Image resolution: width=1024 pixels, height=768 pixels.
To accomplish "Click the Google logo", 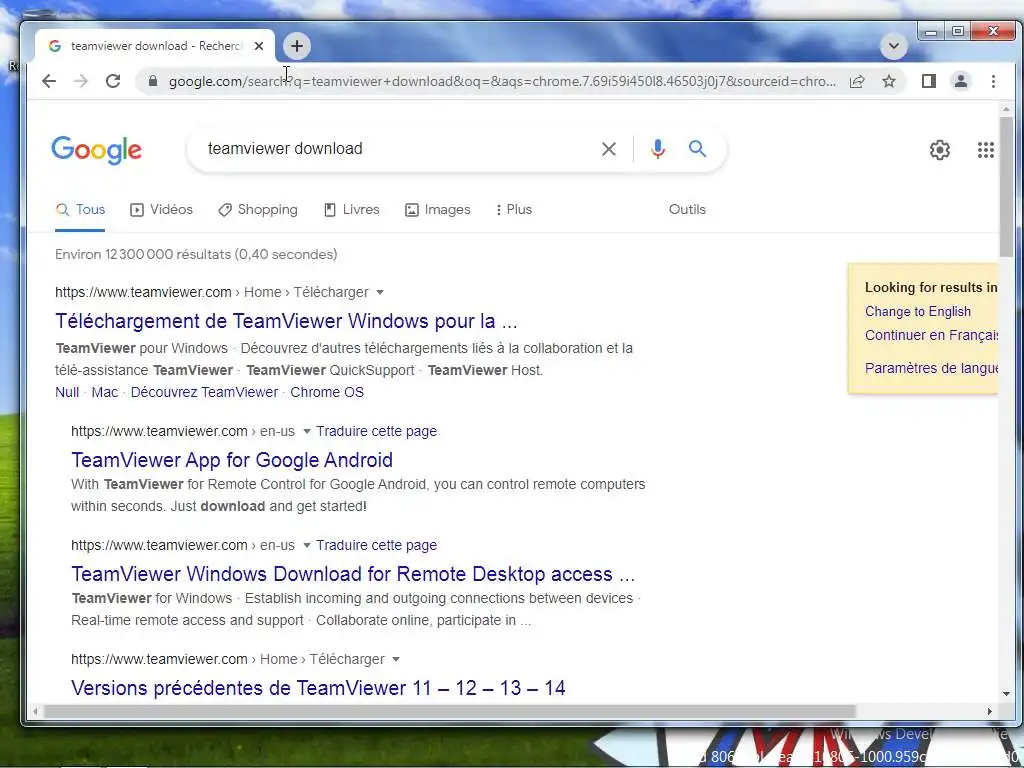I will click(97, 150).
